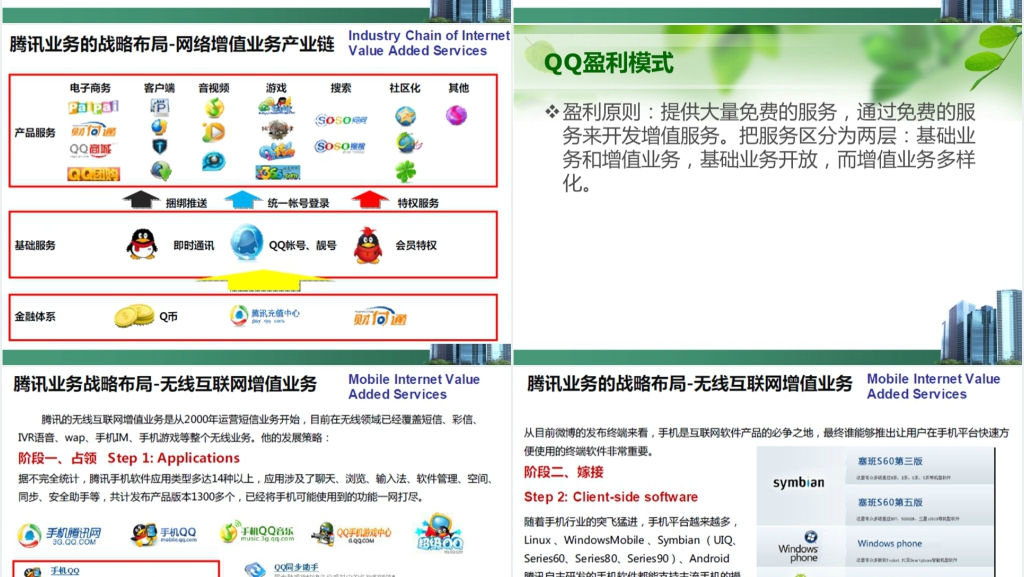The height and width of the screenshot is (577, 1024).
Task: Click the PaiPai logo under 电子商务
Action: point(93,107)
